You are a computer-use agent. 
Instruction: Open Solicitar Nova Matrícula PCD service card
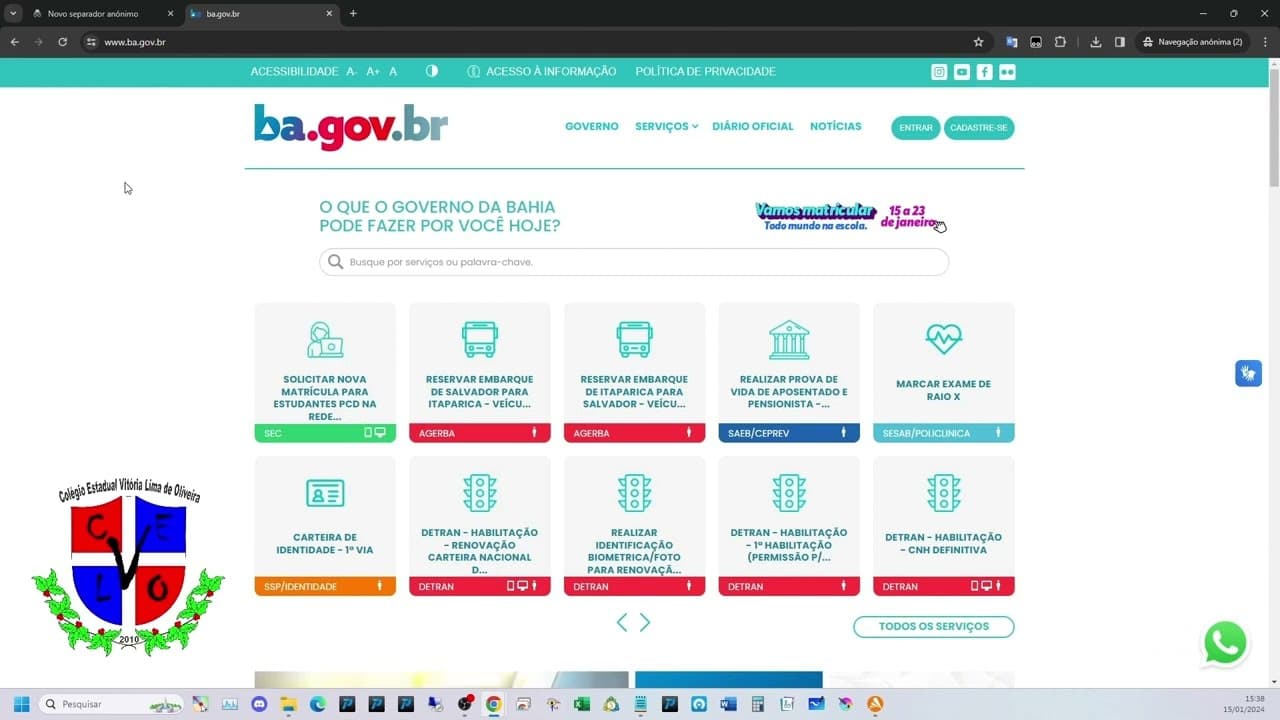click(325, 372)
